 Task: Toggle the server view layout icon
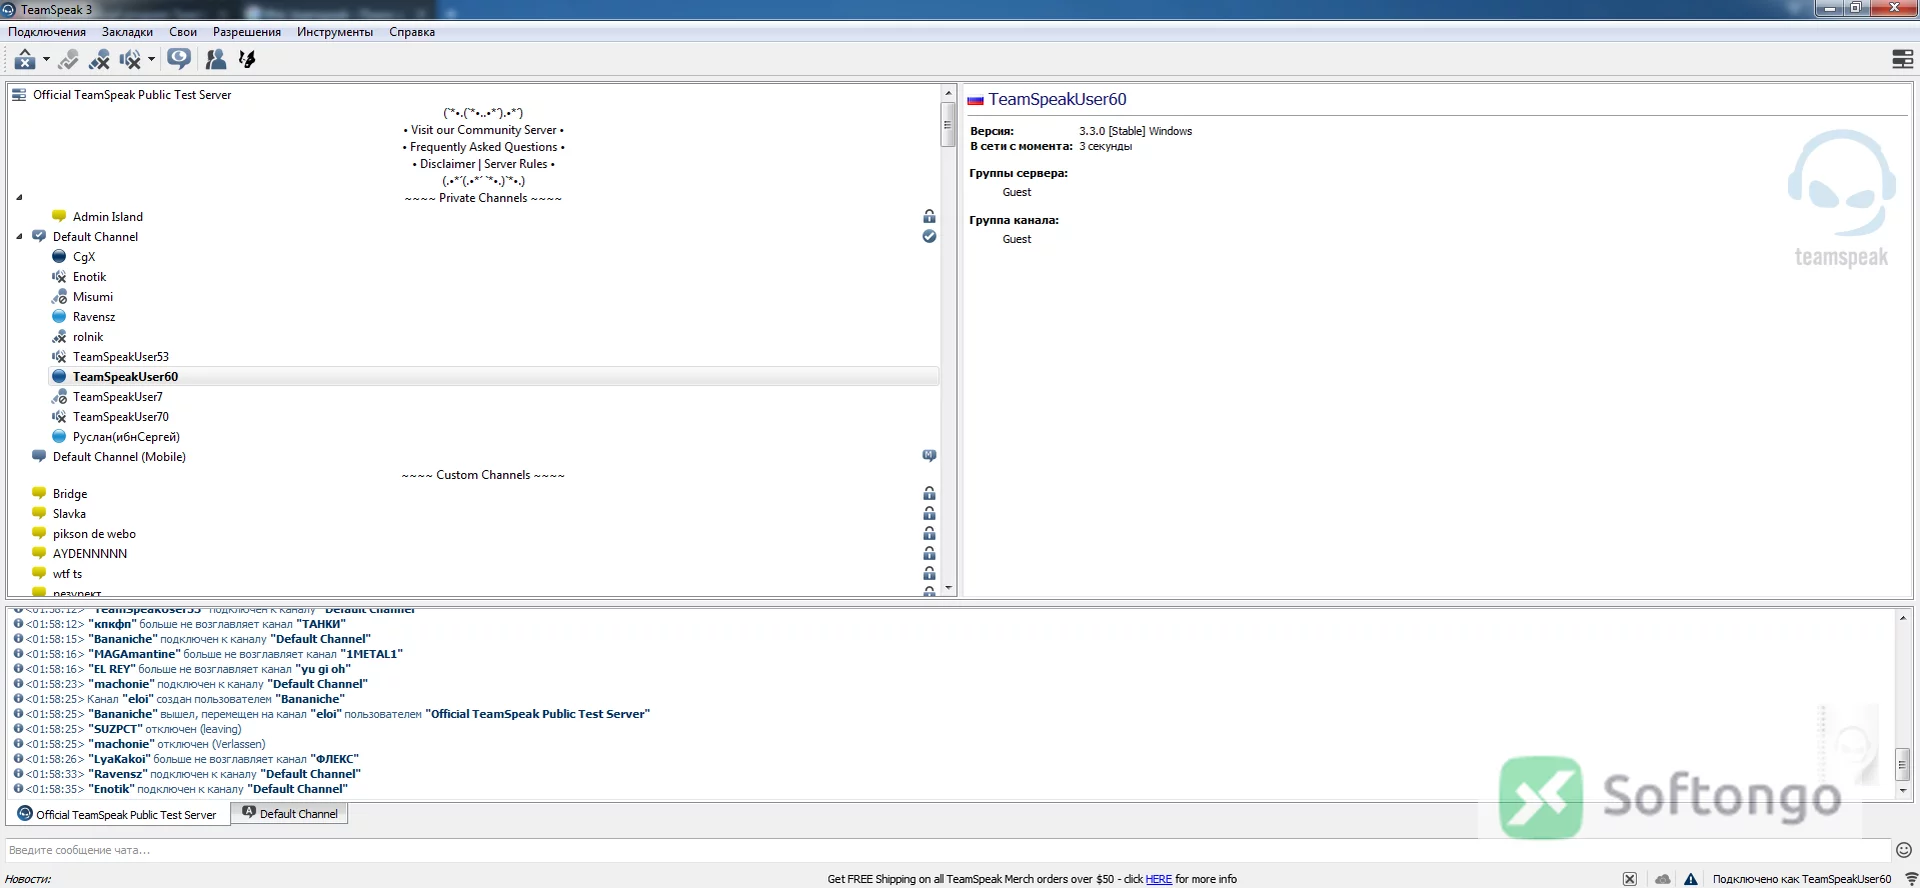[1902, 60]
